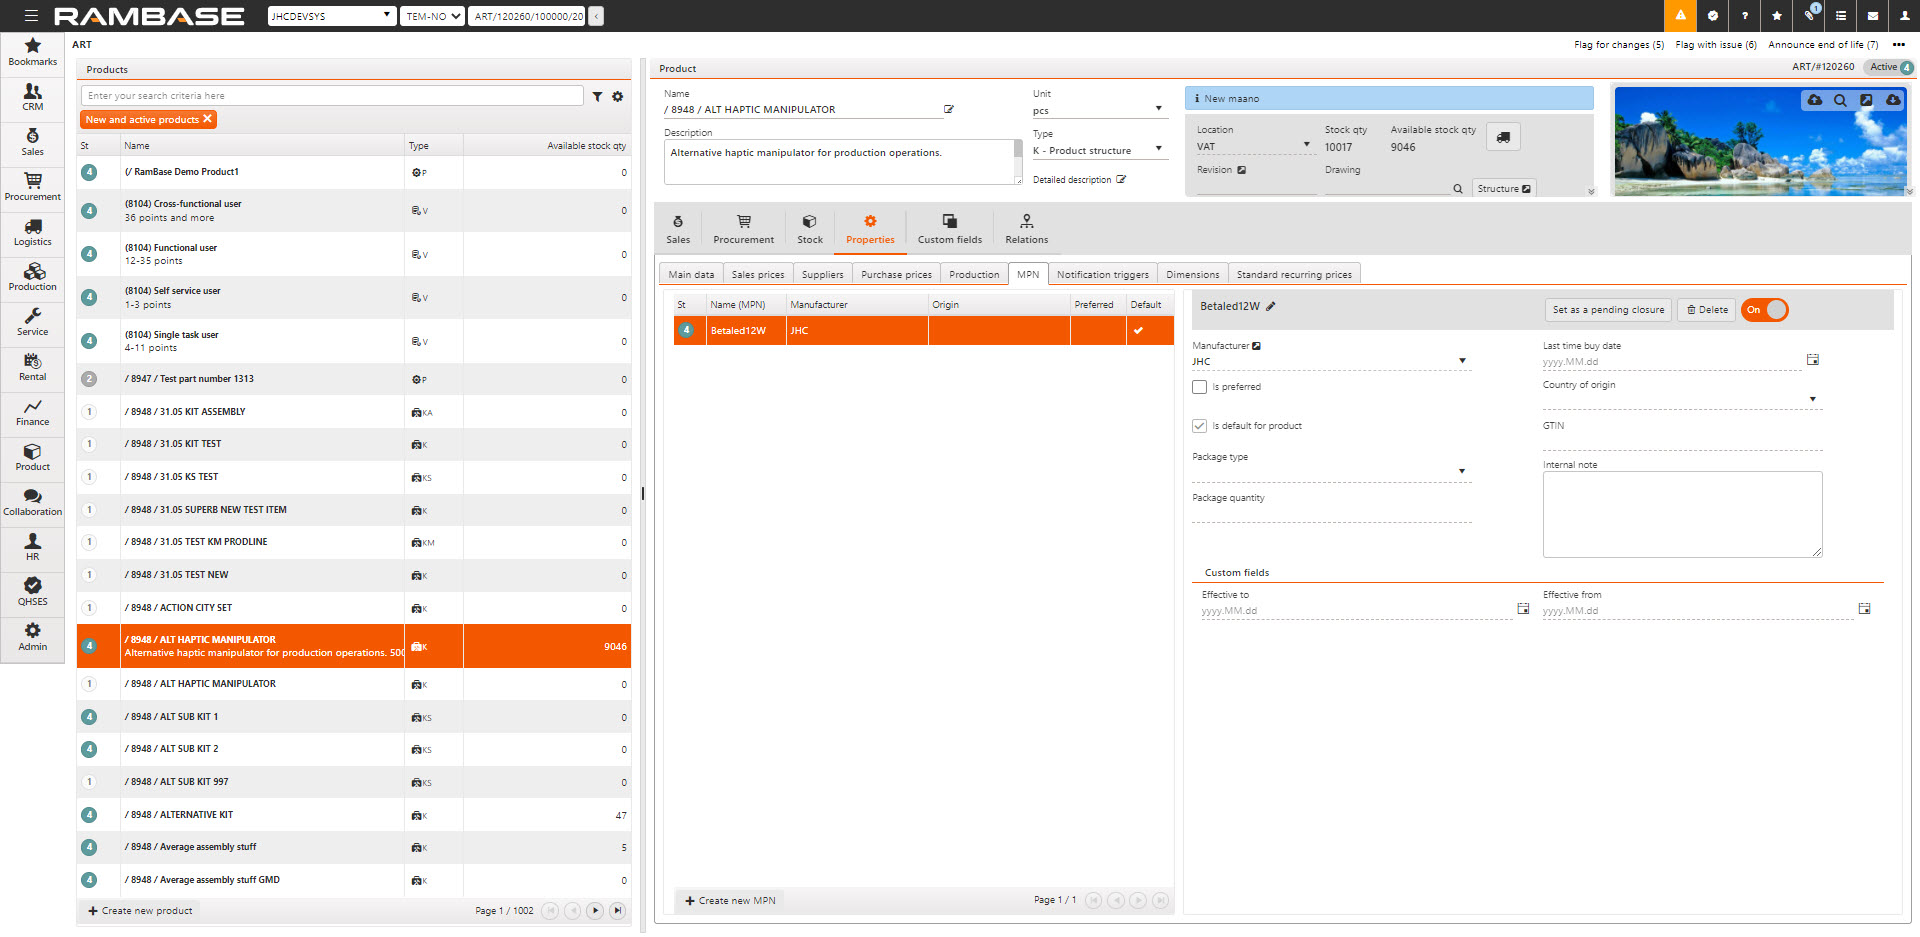1920x937 pixels.
Task: Click the warning alert icon in top bar
Action: [x=1680, y=16]
